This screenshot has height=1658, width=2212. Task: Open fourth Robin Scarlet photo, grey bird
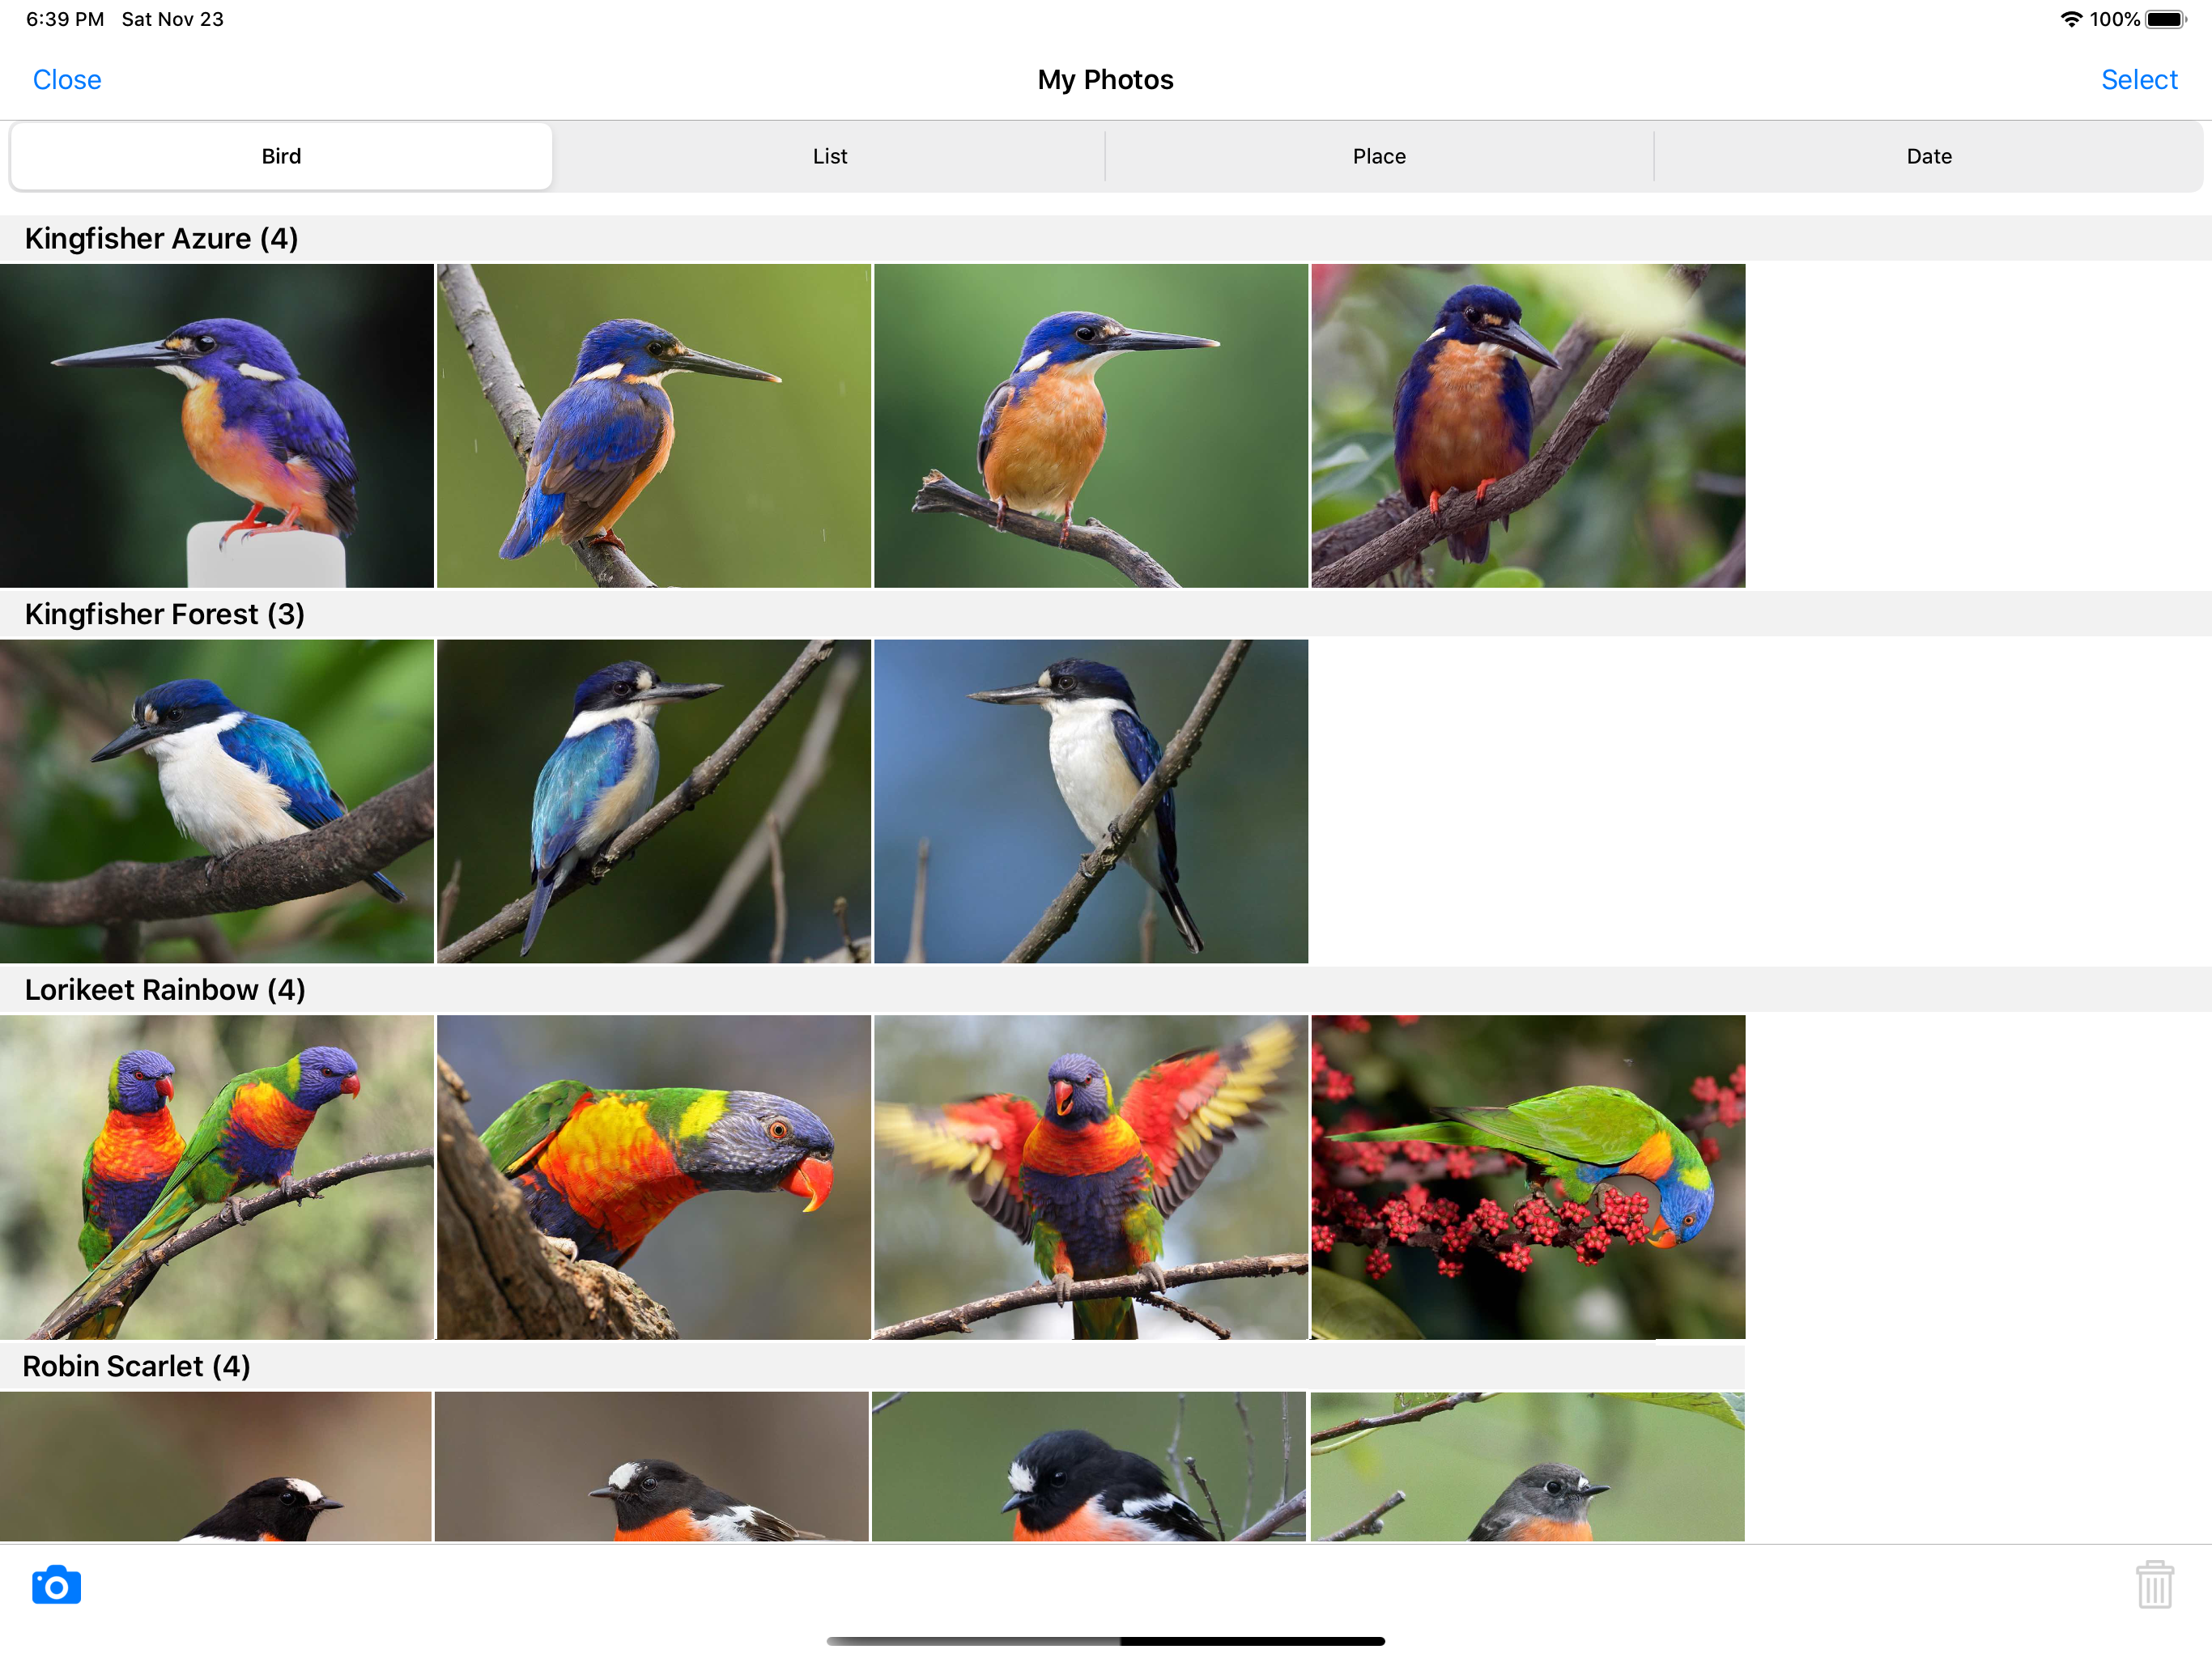pos(1527,1466)
